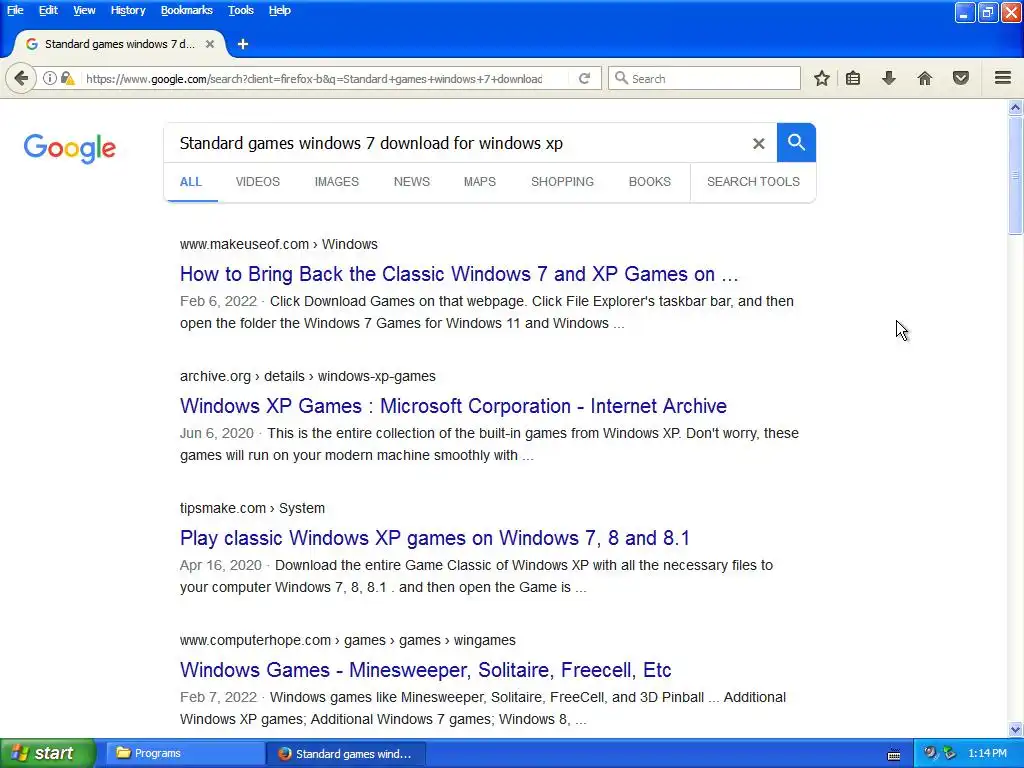
Task: Switch to IMAGES results tab
Action: (337, 182)
